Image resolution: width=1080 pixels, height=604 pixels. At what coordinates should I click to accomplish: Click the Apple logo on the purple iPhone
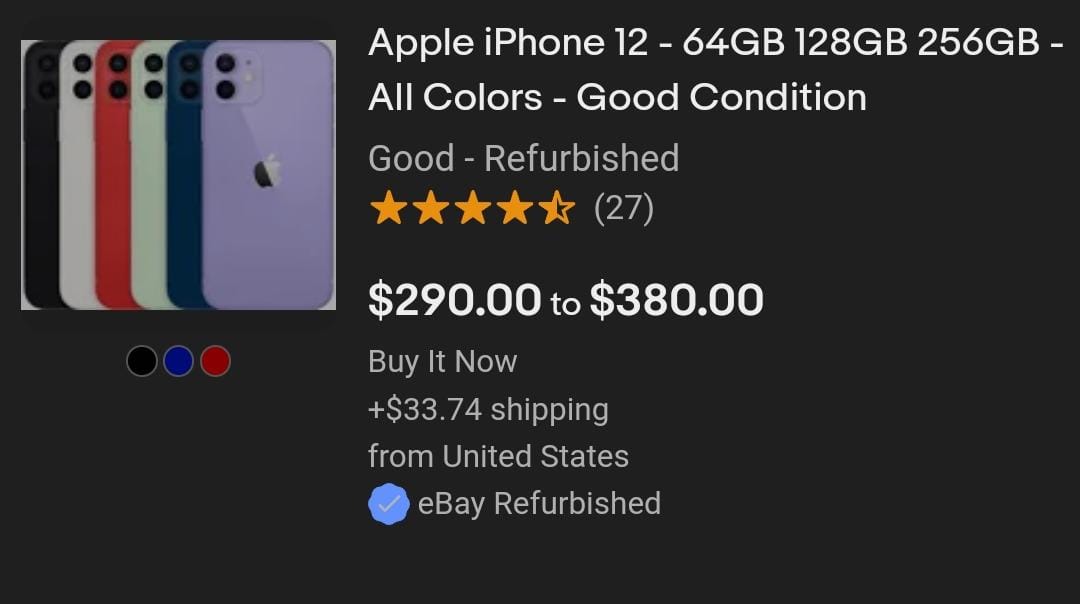coord(265,172)
